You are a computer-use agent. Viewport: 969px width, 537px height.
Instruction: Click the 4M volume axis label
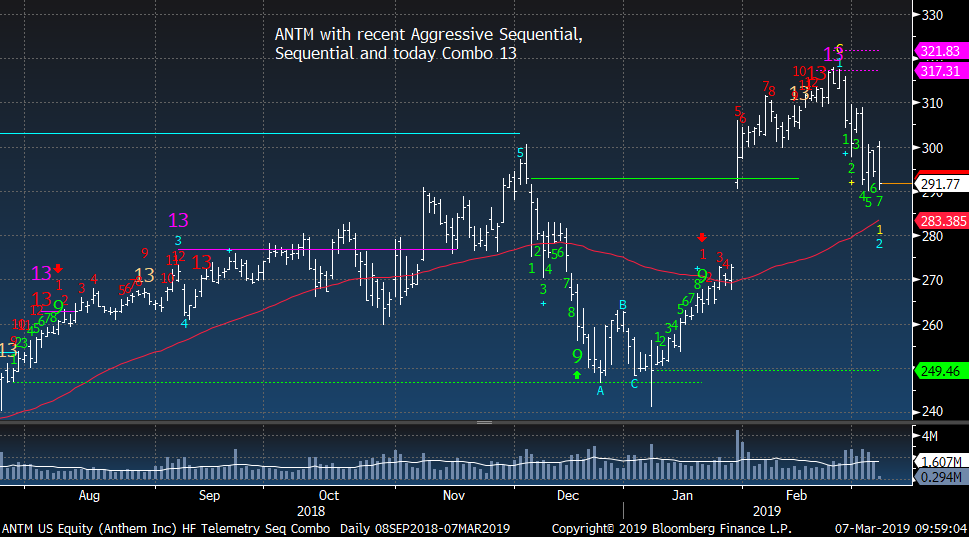(x=930, y=436)
